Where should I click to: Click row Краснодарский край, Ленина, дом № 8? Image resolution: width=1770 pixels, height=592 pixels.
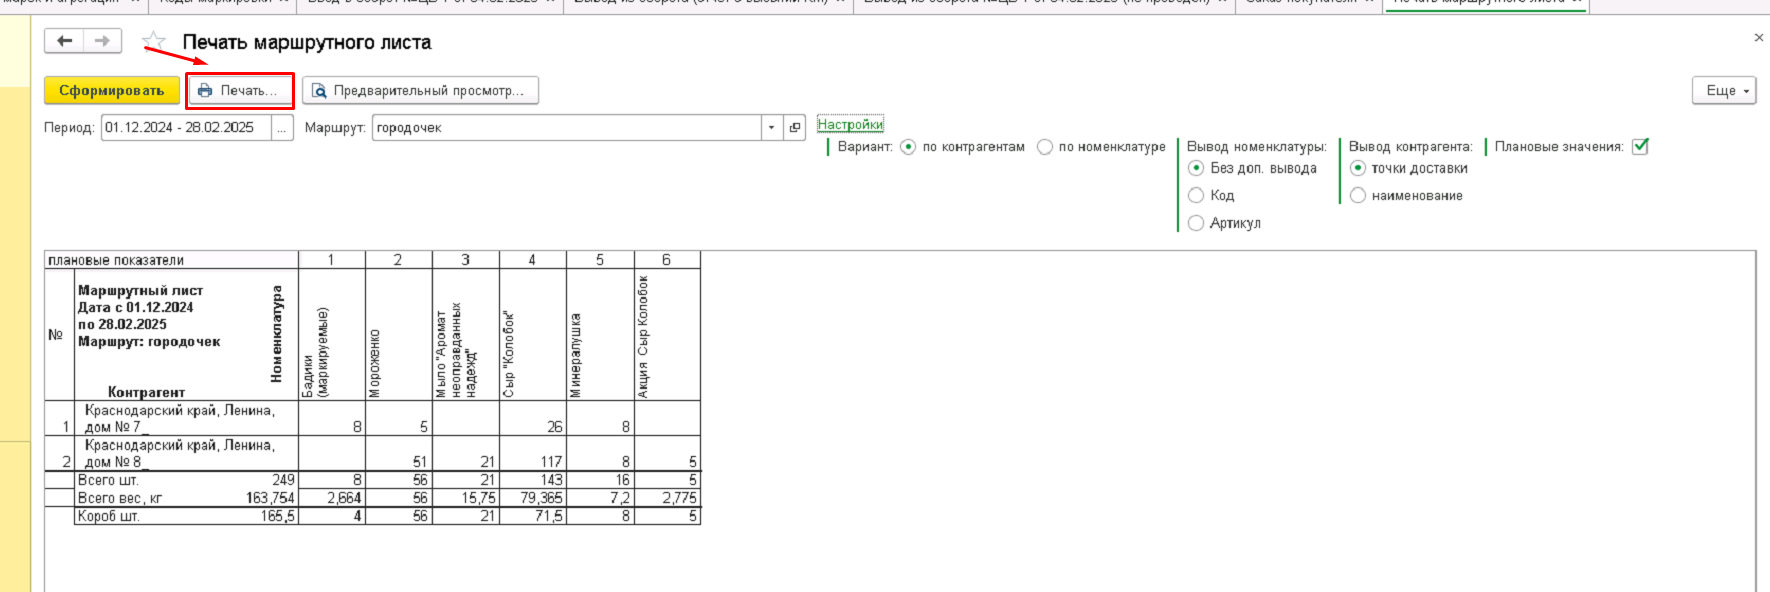coord(186,453)
